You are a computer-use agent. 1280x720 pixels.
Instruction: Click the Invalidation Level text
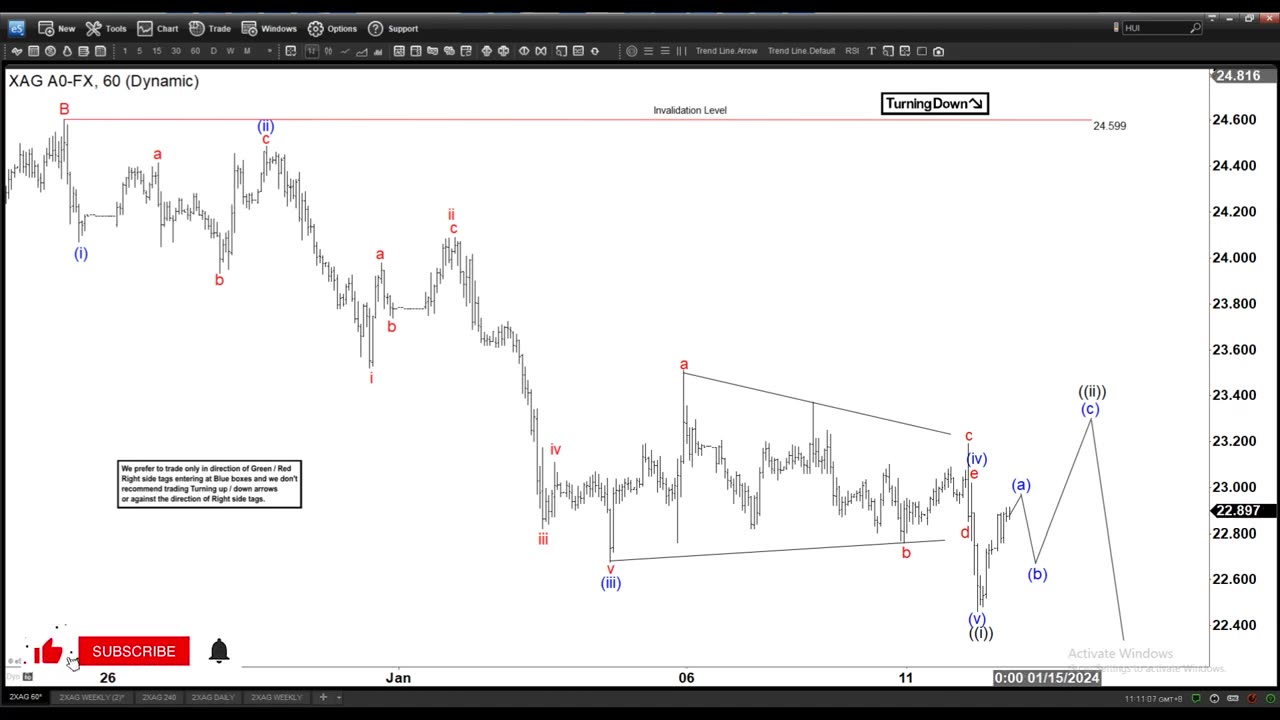(x=690, y=110)
